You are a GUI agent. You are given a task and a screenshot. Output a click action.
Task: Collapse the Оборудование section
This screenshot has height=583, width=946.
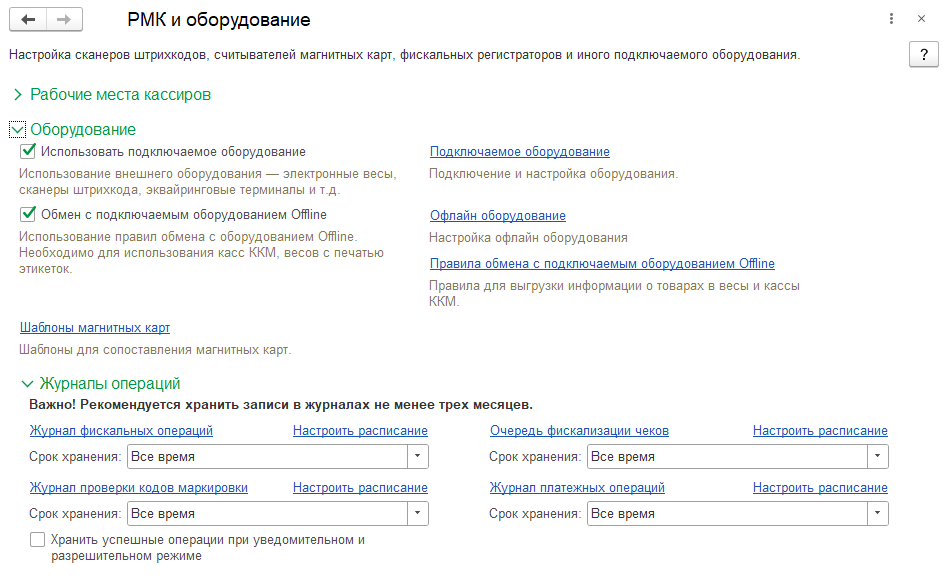(x=18, y=130)
